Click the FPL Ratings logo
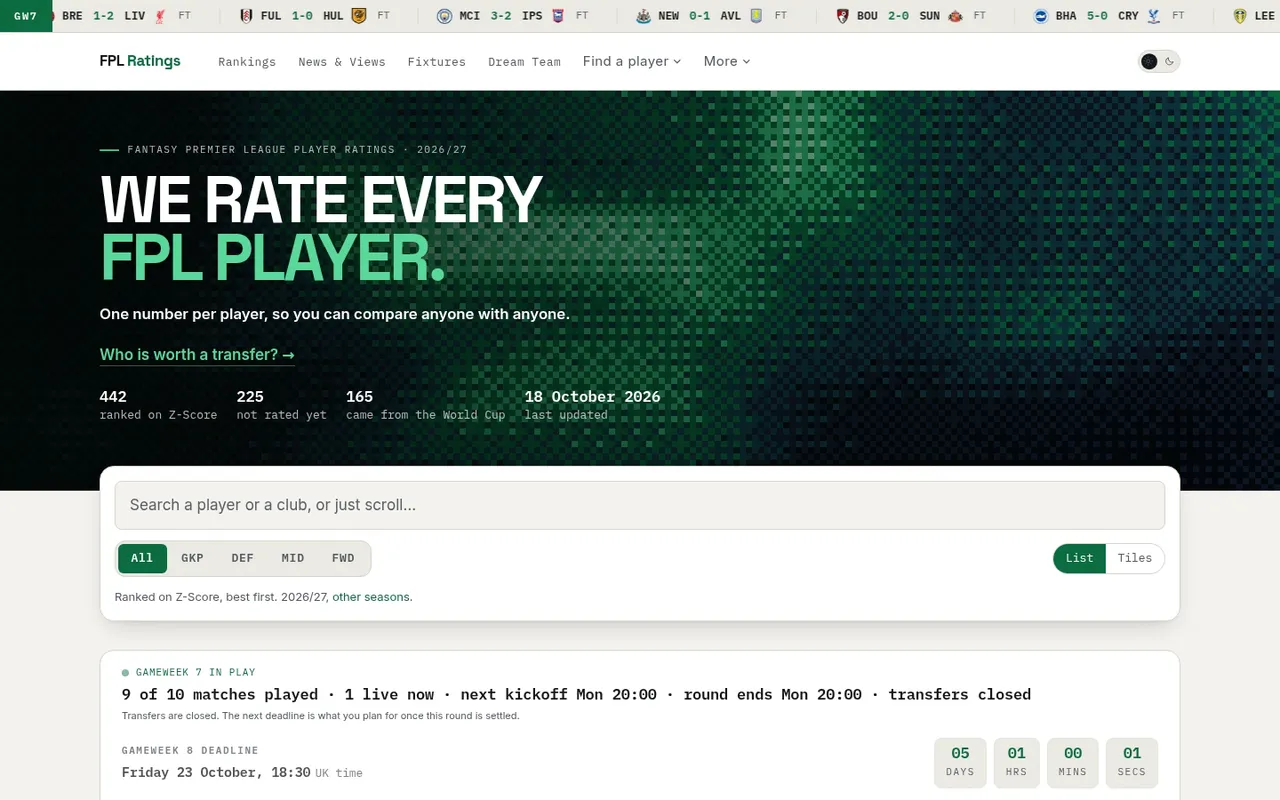 (x=140, y=61)
